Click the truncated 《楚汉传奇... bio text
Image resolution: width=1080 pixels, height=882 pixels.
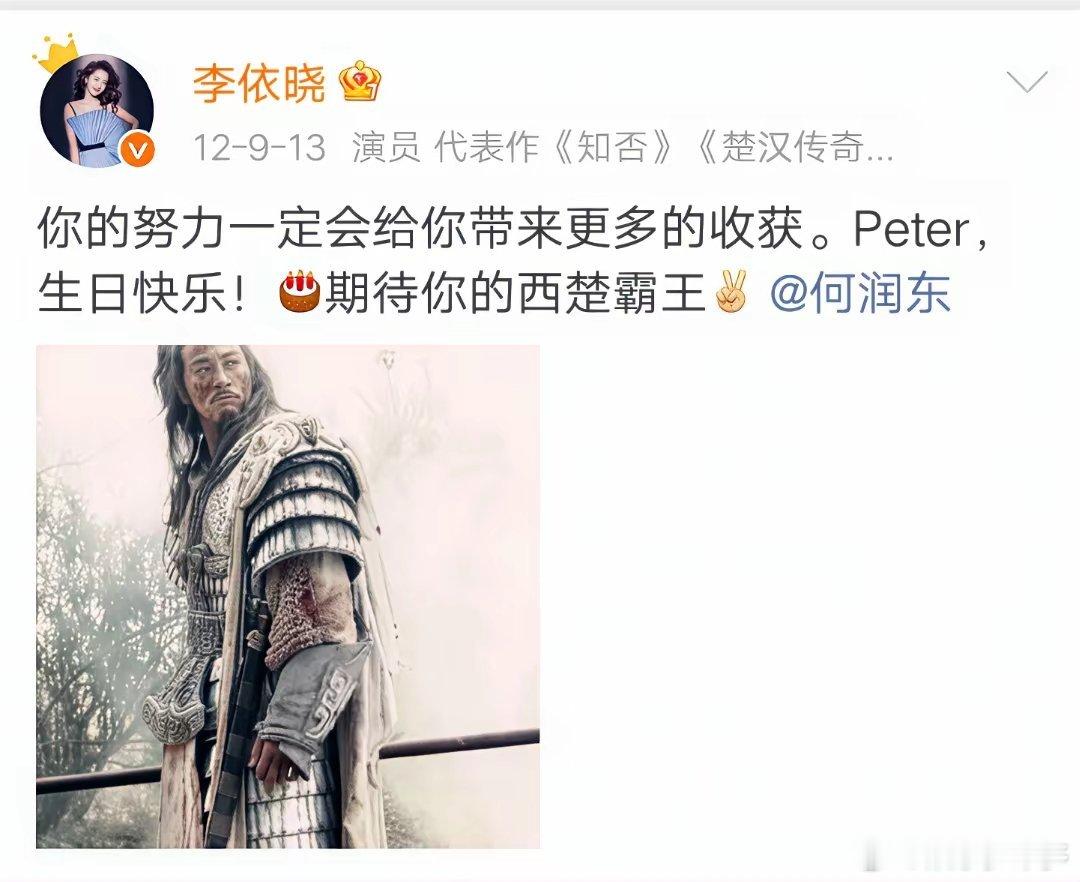tap(794, 147)
